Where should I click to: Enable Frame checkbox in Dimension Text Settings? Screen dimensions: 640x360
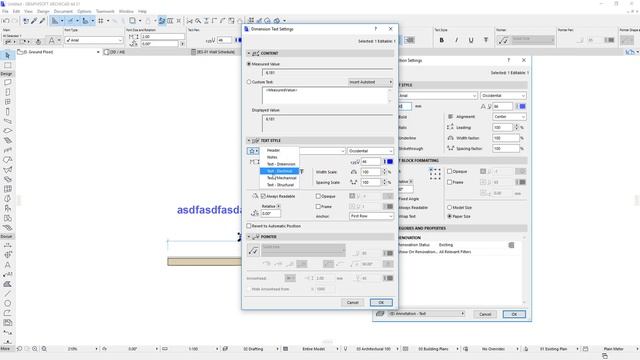point(318,207)
